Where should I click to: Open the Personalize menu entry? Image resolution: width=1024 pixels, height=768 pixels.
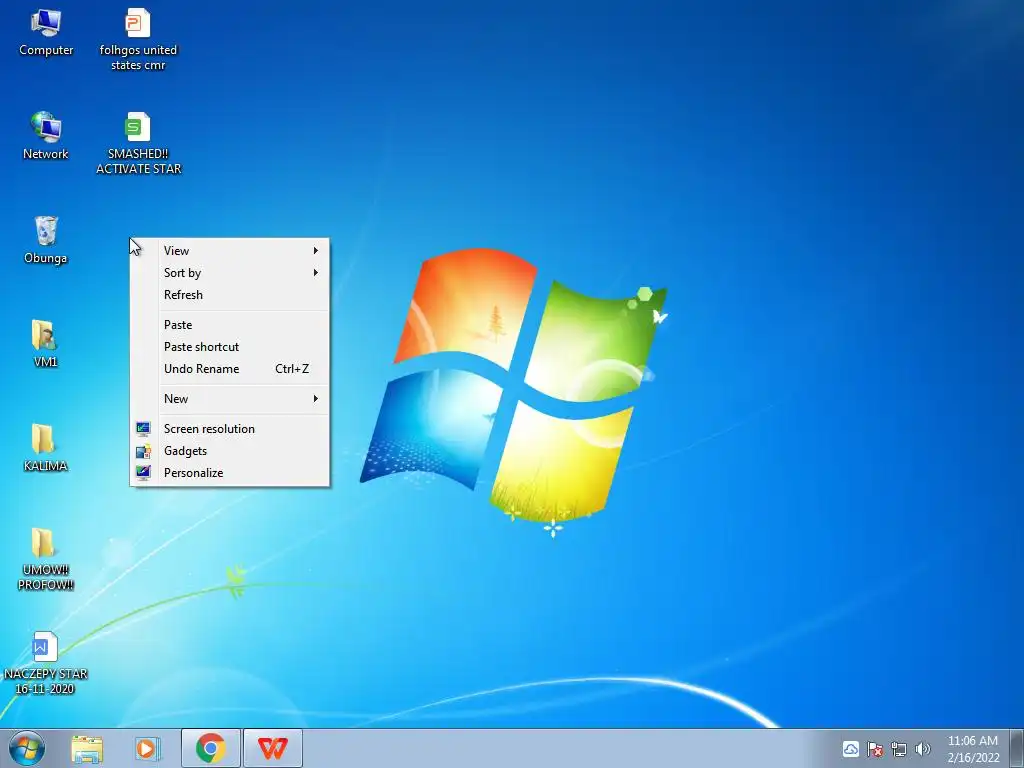coord(229,473)
